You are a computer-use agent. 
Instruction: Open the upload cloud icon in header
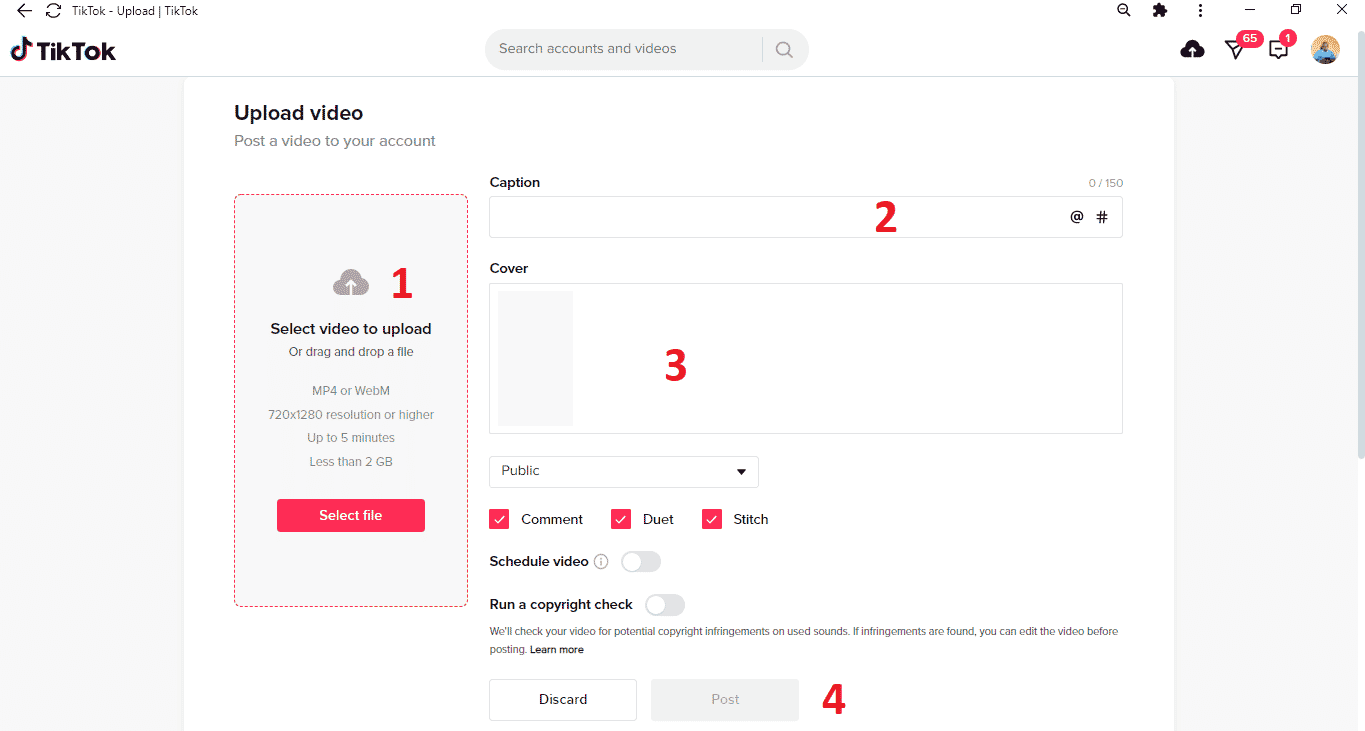click(x=1192, y=49)
